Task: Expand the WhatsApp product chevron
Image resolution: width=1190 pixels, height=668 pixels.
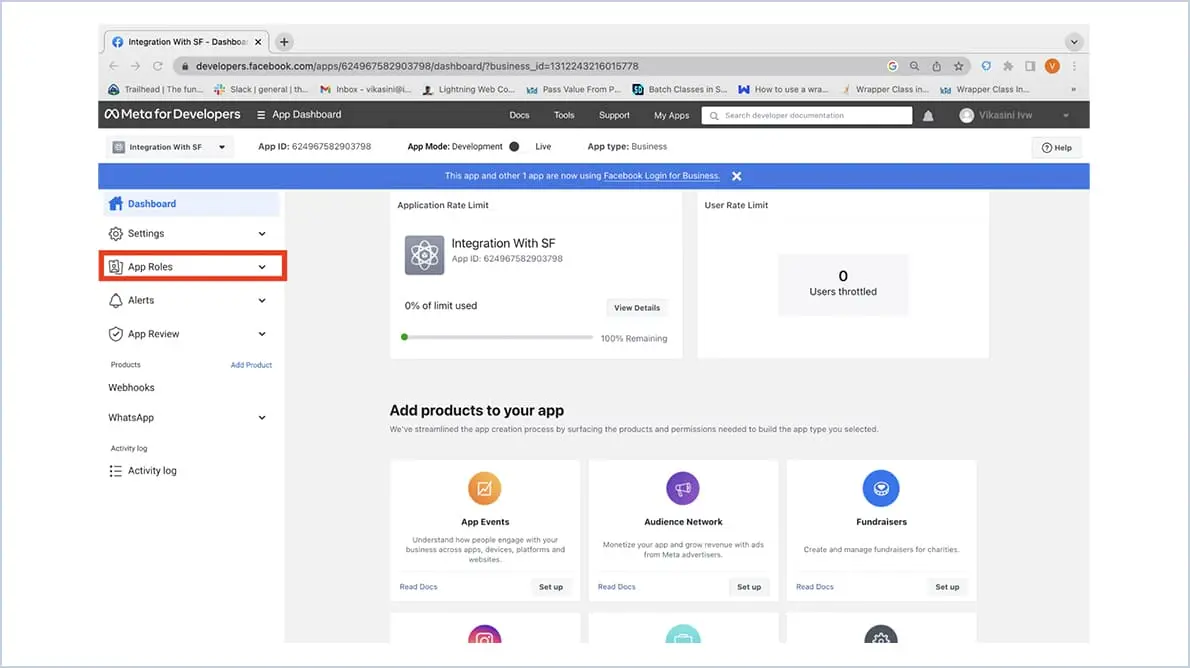Action: click(x=262, y=418)
